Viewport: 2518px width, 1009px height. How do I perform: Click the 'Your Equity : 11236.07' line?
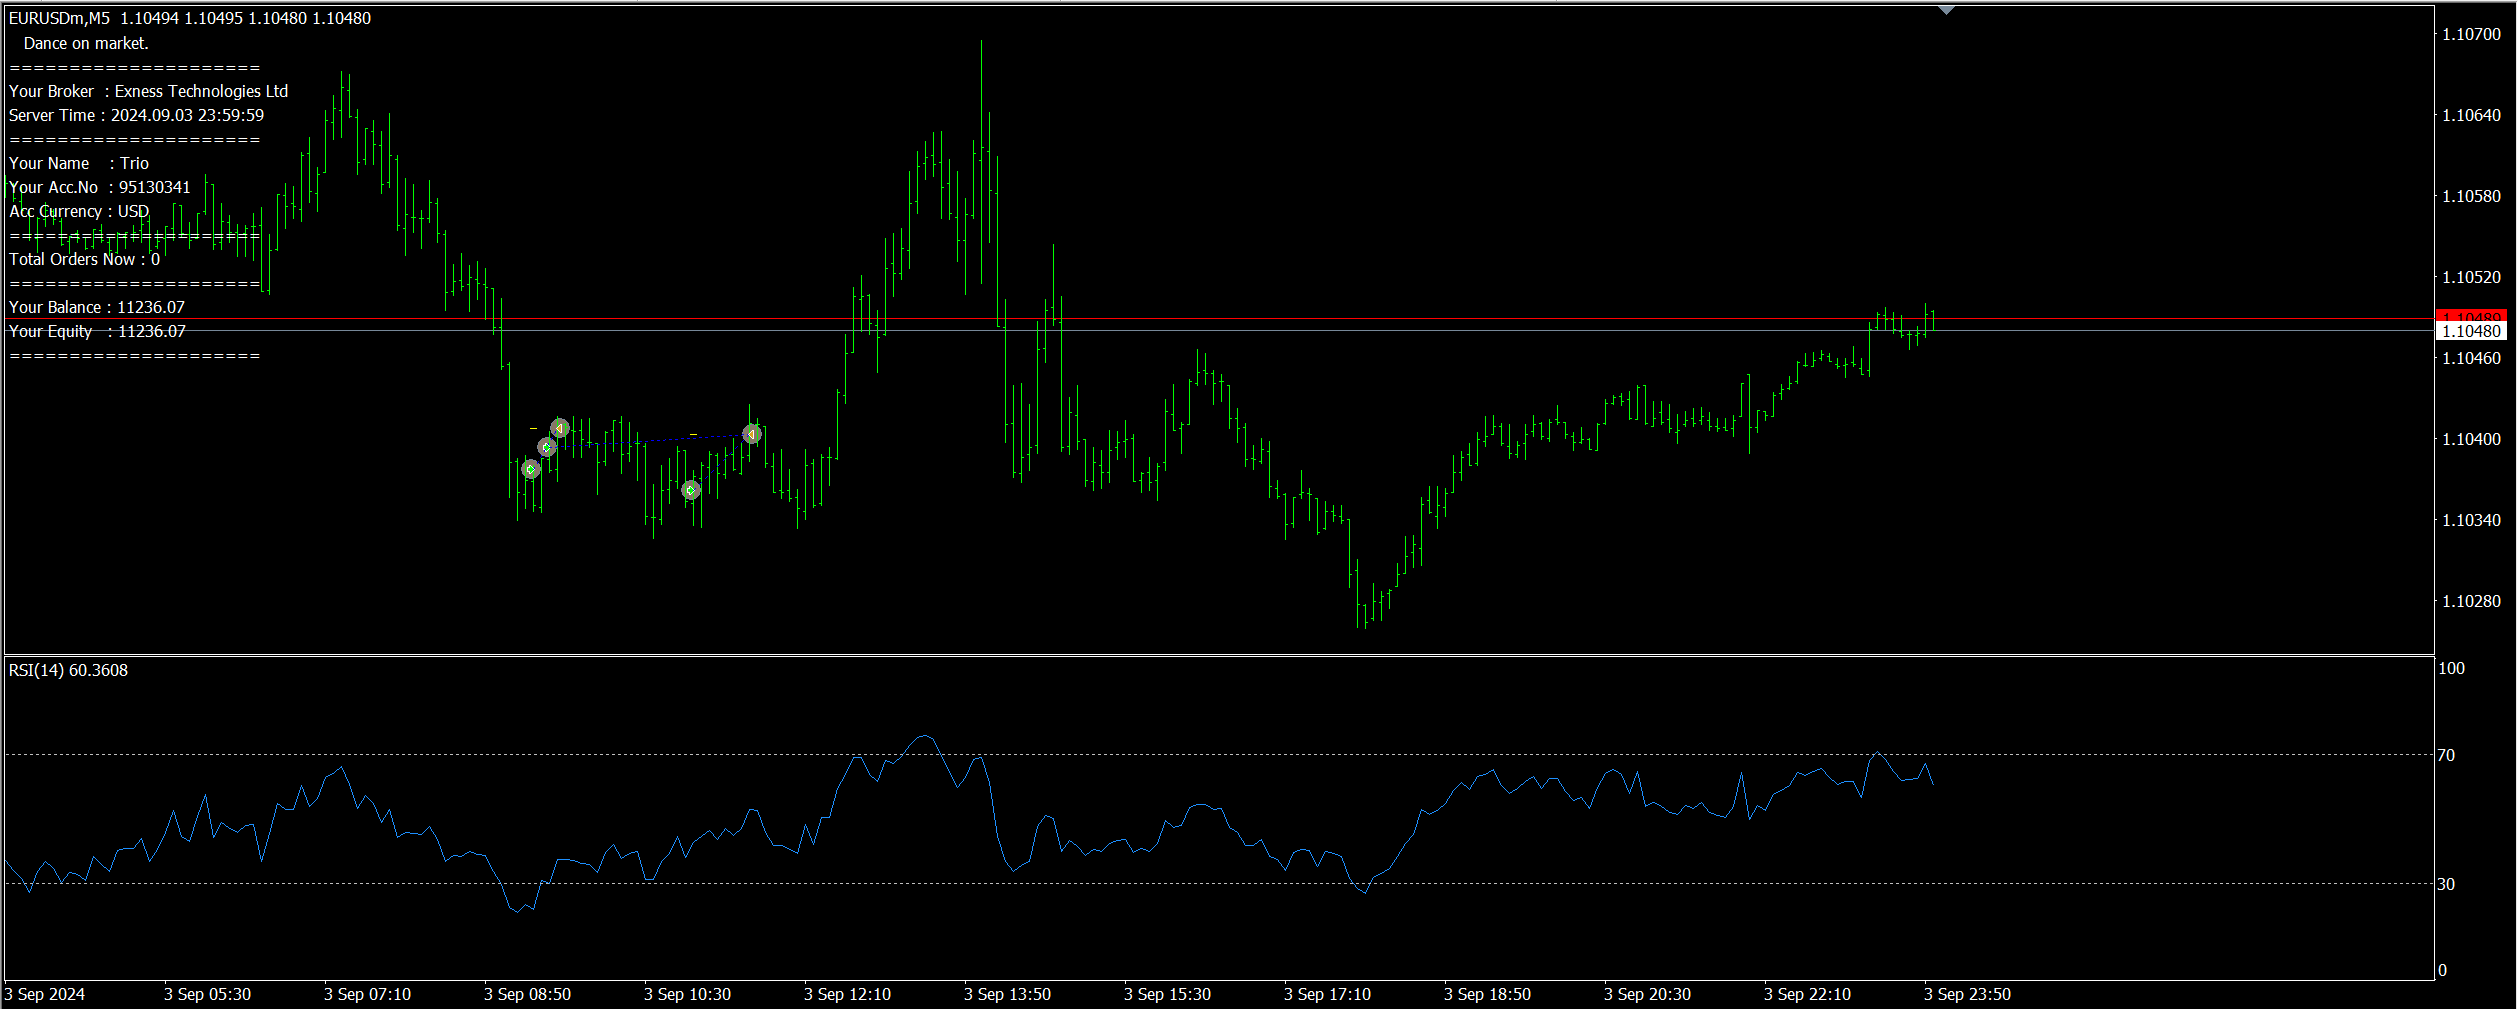click(x=97, y=331)
